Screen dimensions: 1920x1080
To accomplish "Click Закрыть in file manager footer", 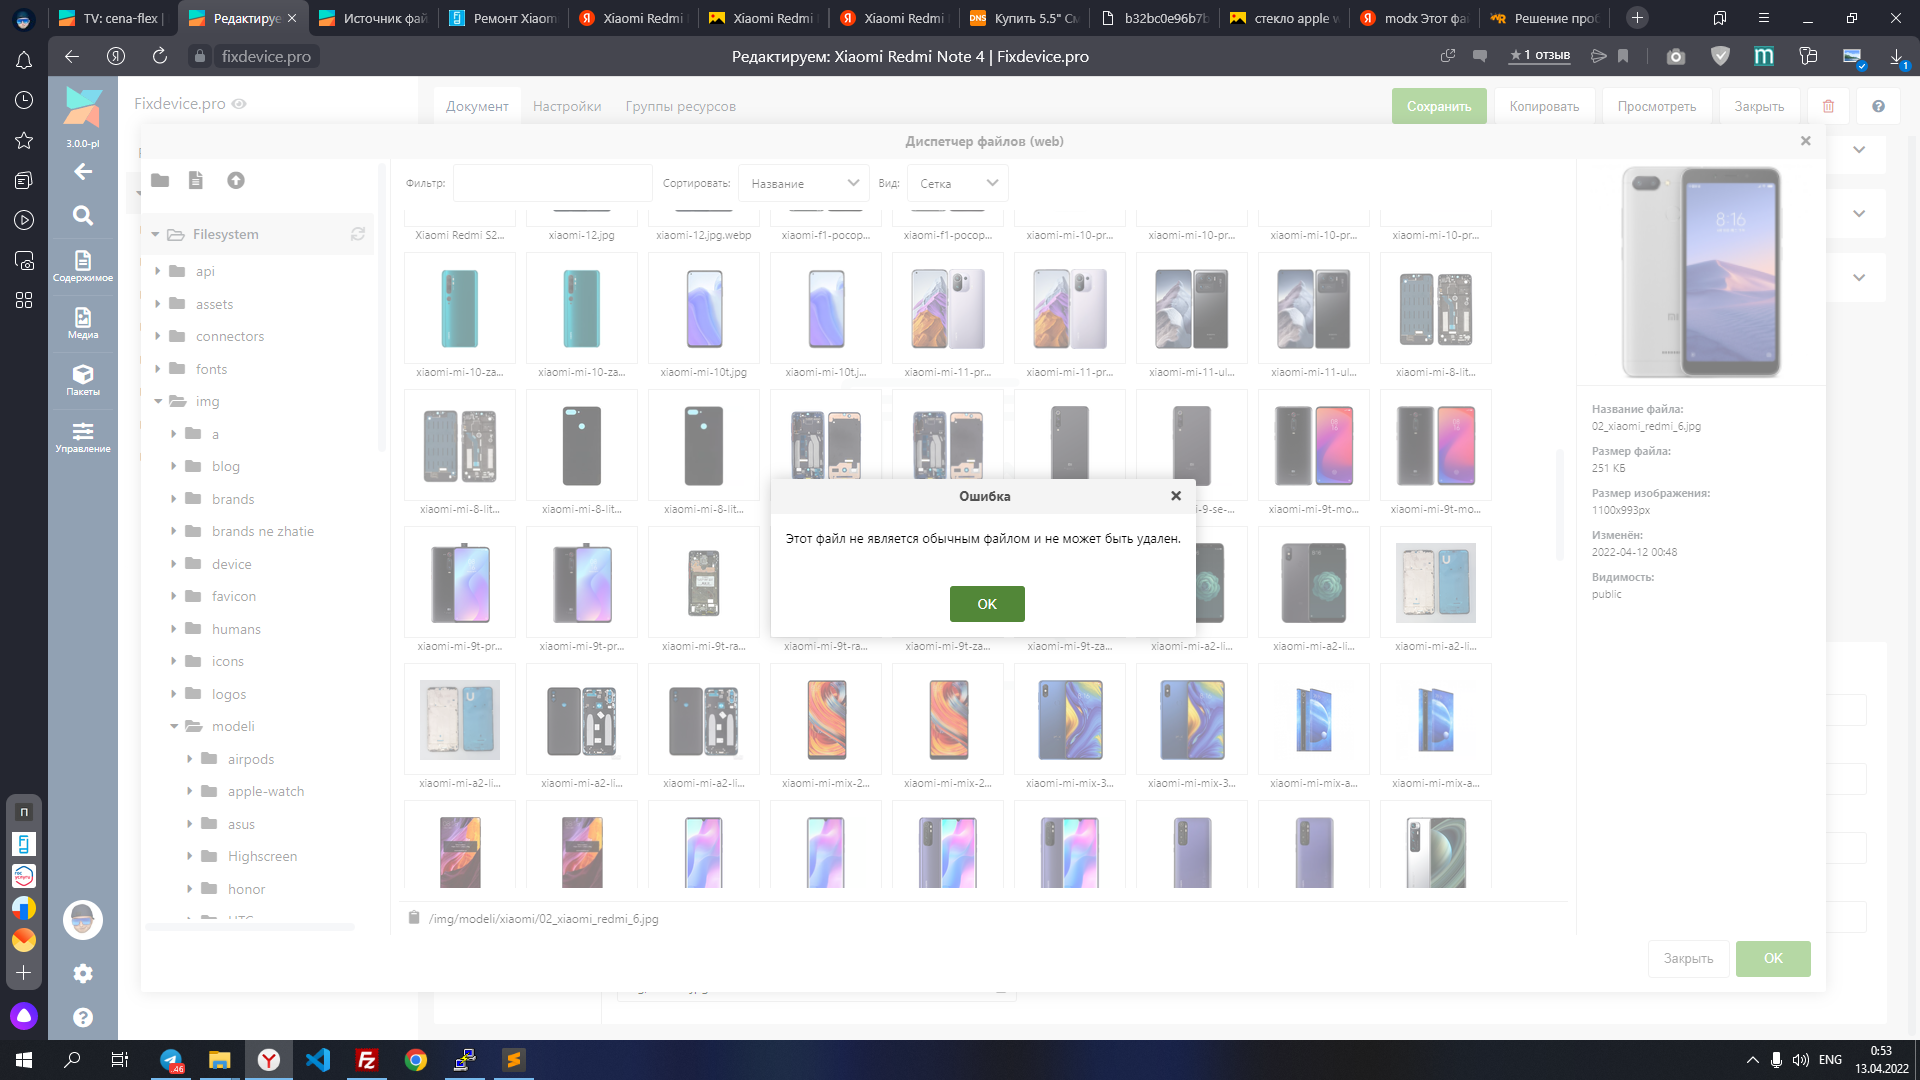I will [1688, 958].
